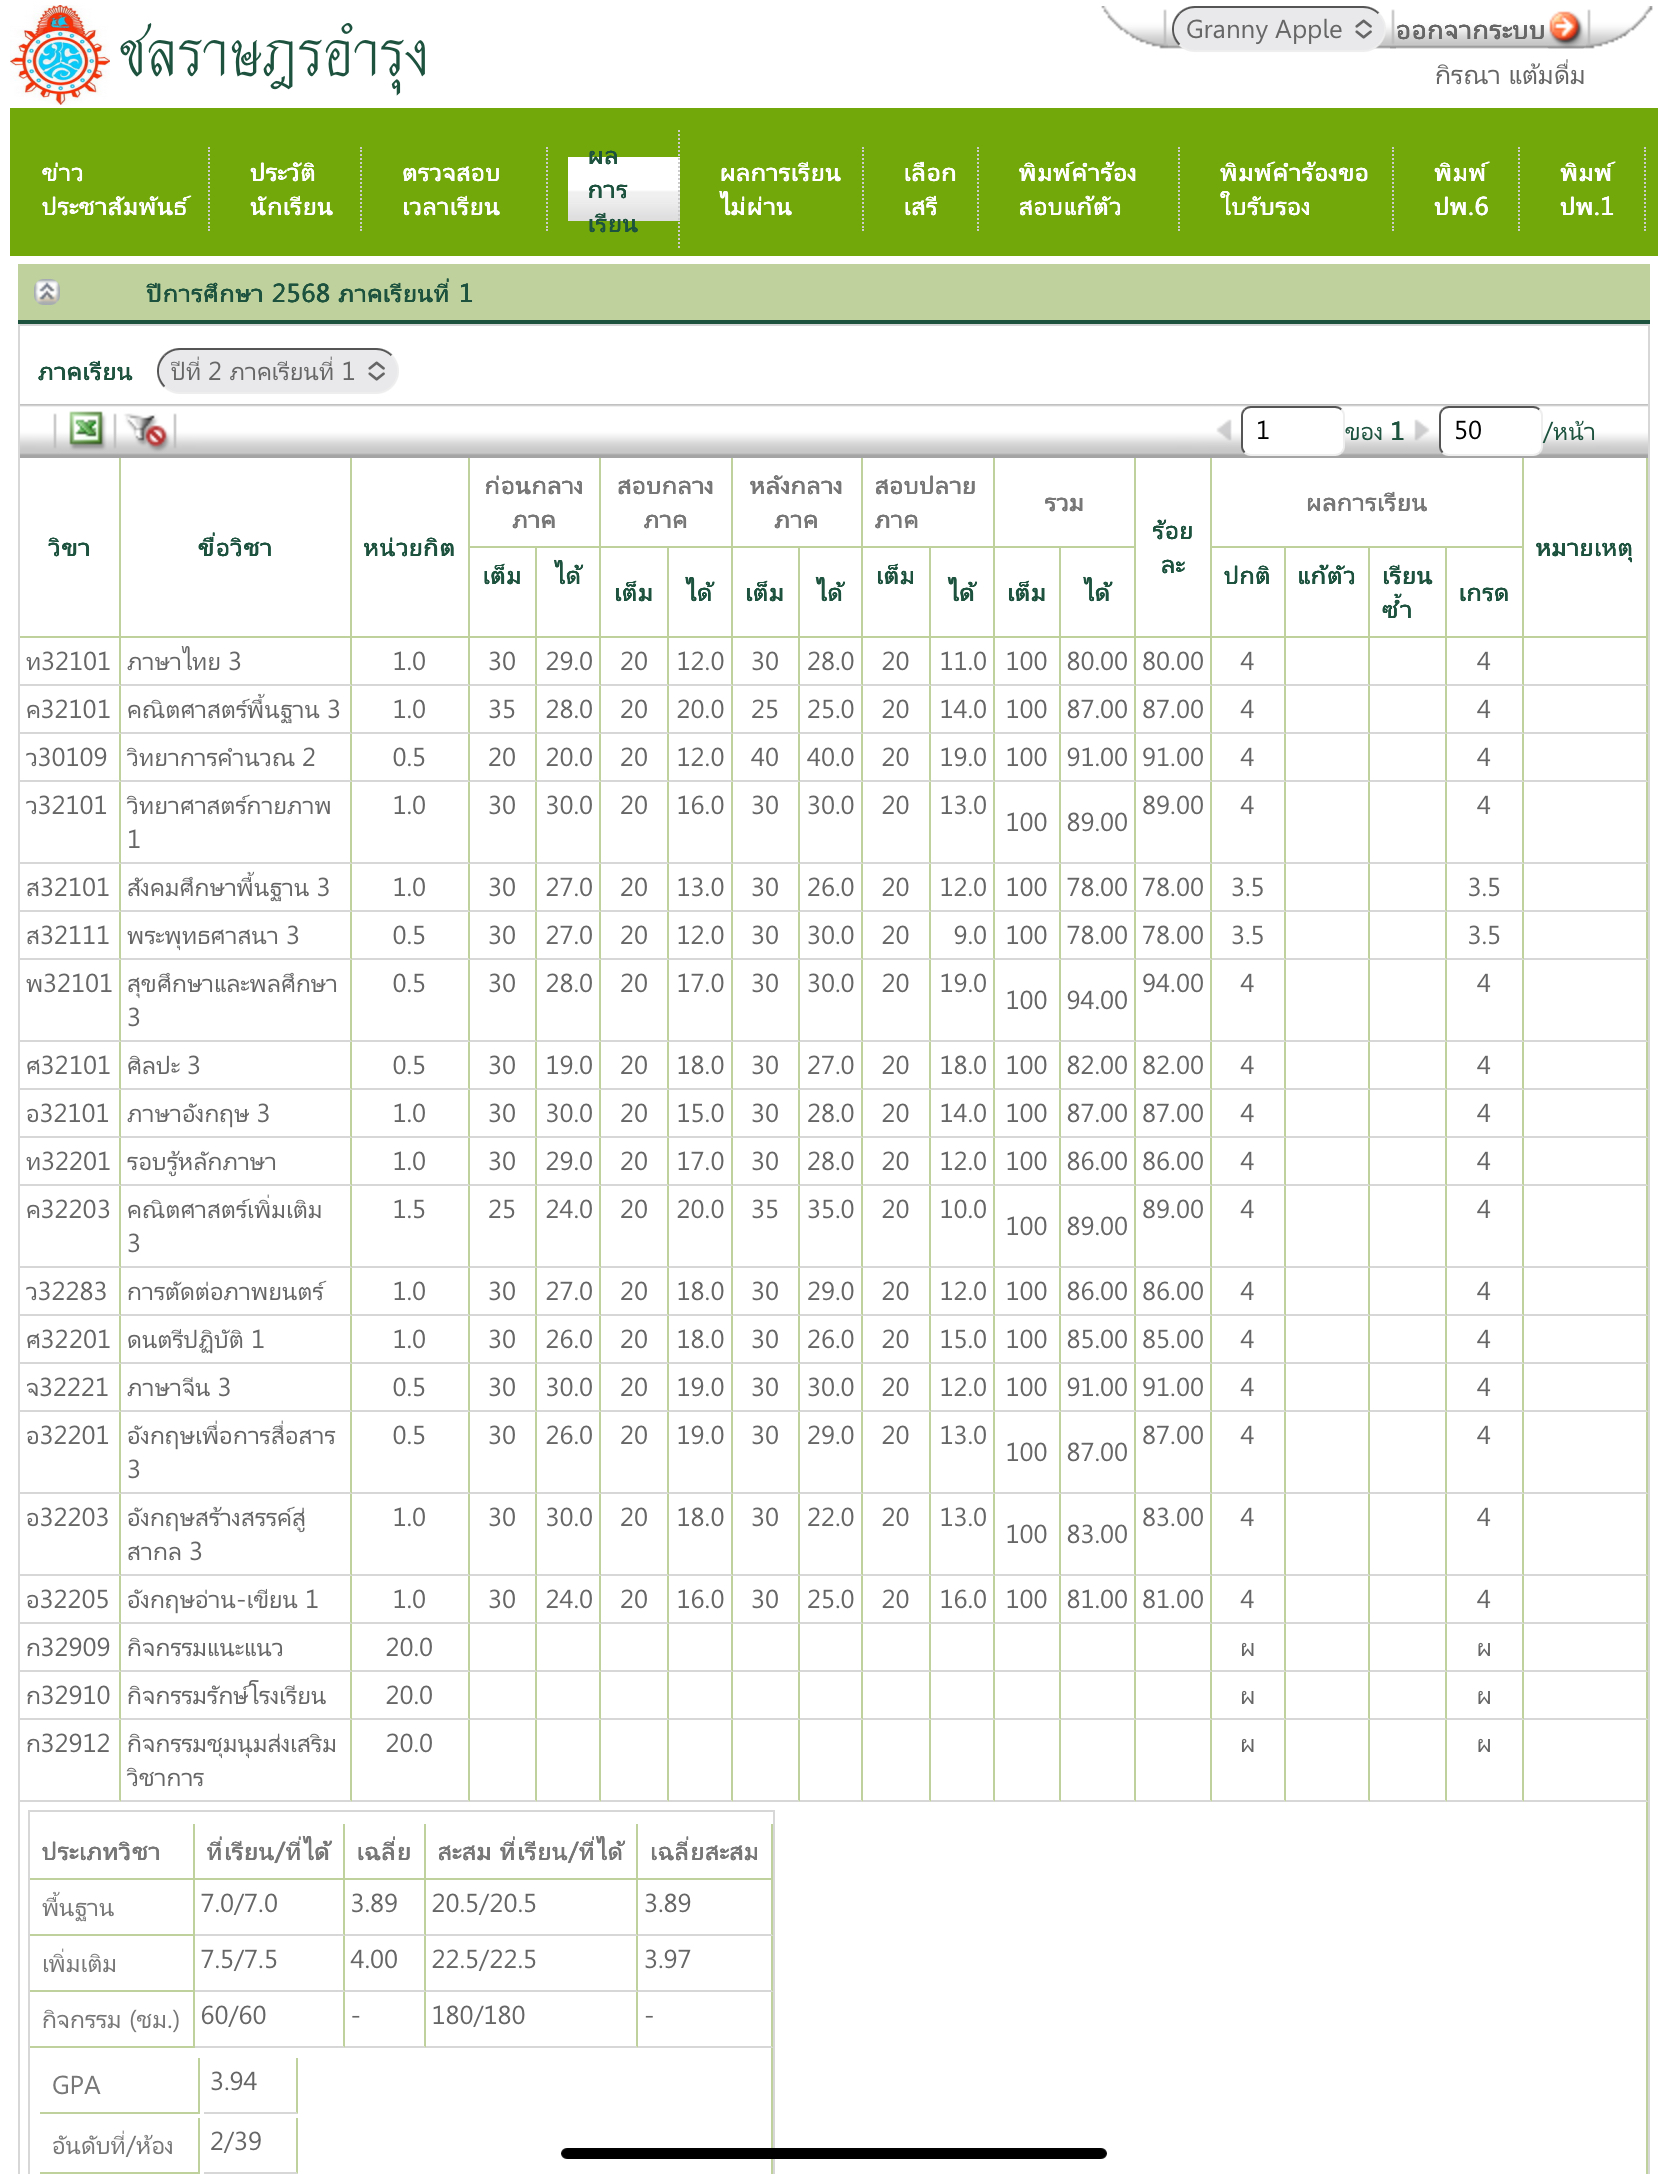
Task: Open the ภาคเรียน semester dropdown
Action: coord(277,371)
